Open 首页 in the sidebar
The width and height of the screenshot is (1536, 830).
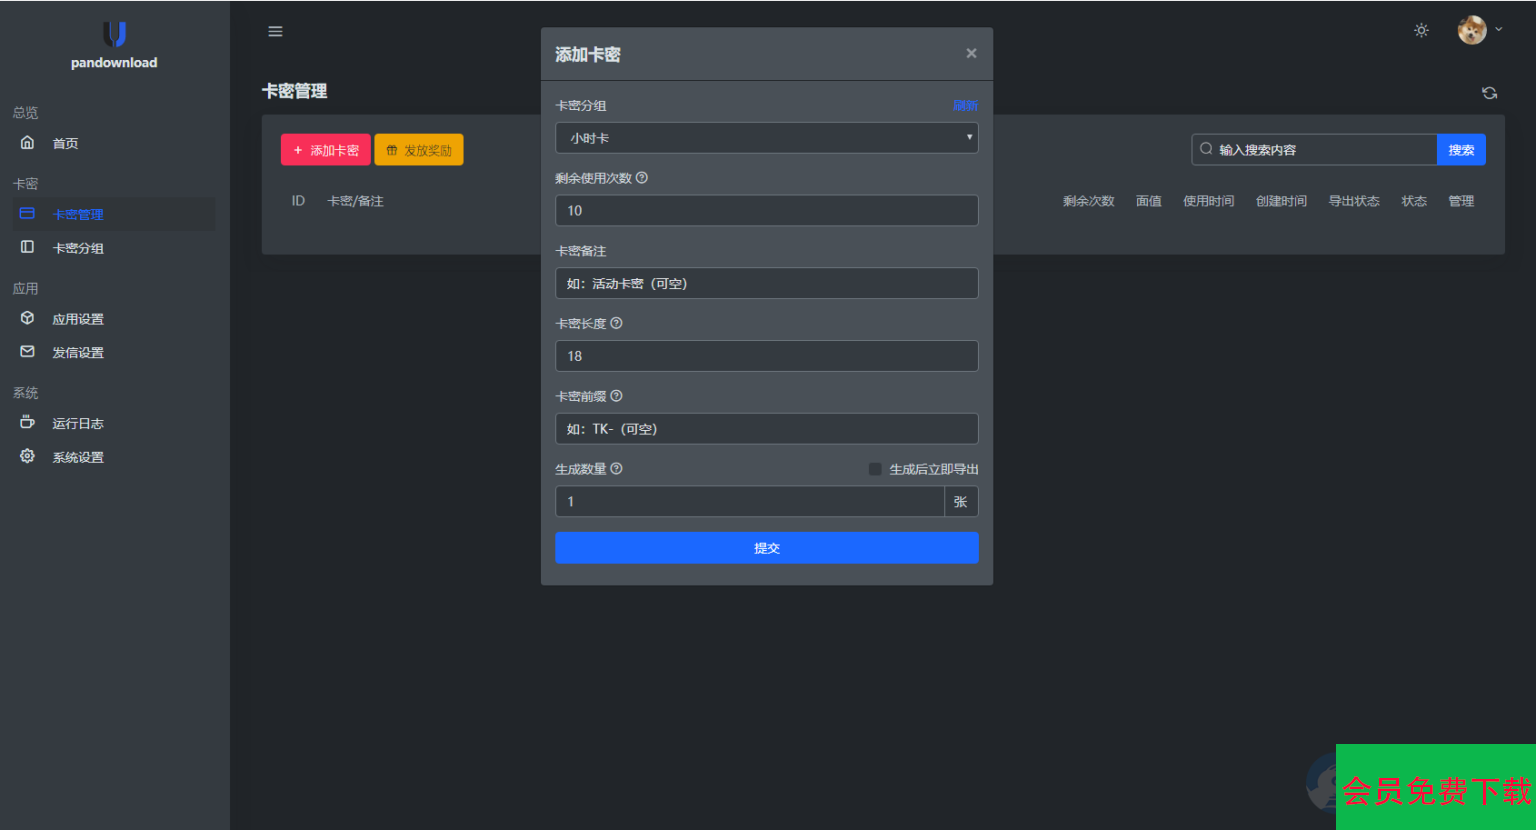click(65, 144)
